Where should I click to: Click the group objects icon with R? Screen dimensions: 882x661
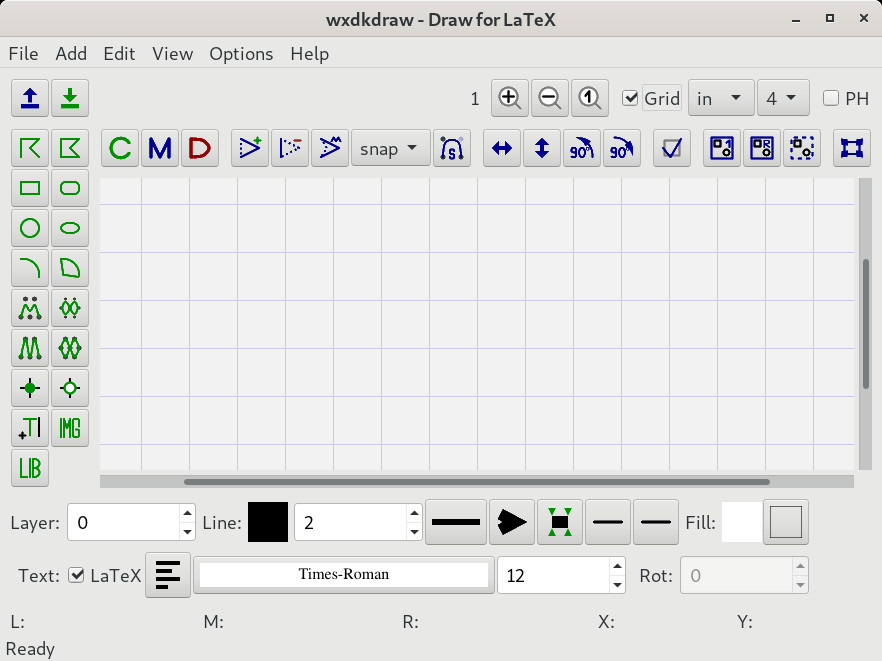pos(762,149)
